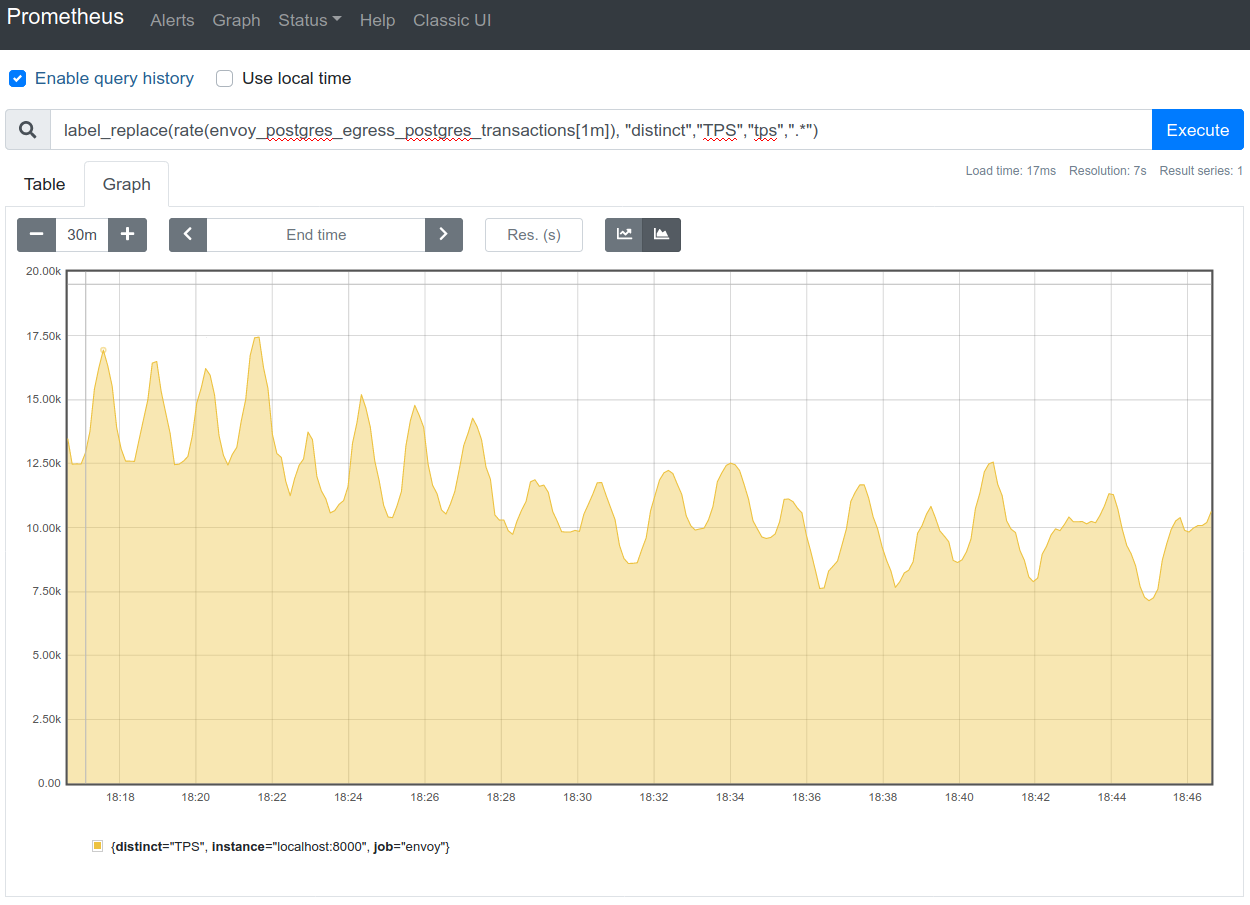Click the 30m range input field
Viewport: 1250px width, 905px height.
point(82,235)
